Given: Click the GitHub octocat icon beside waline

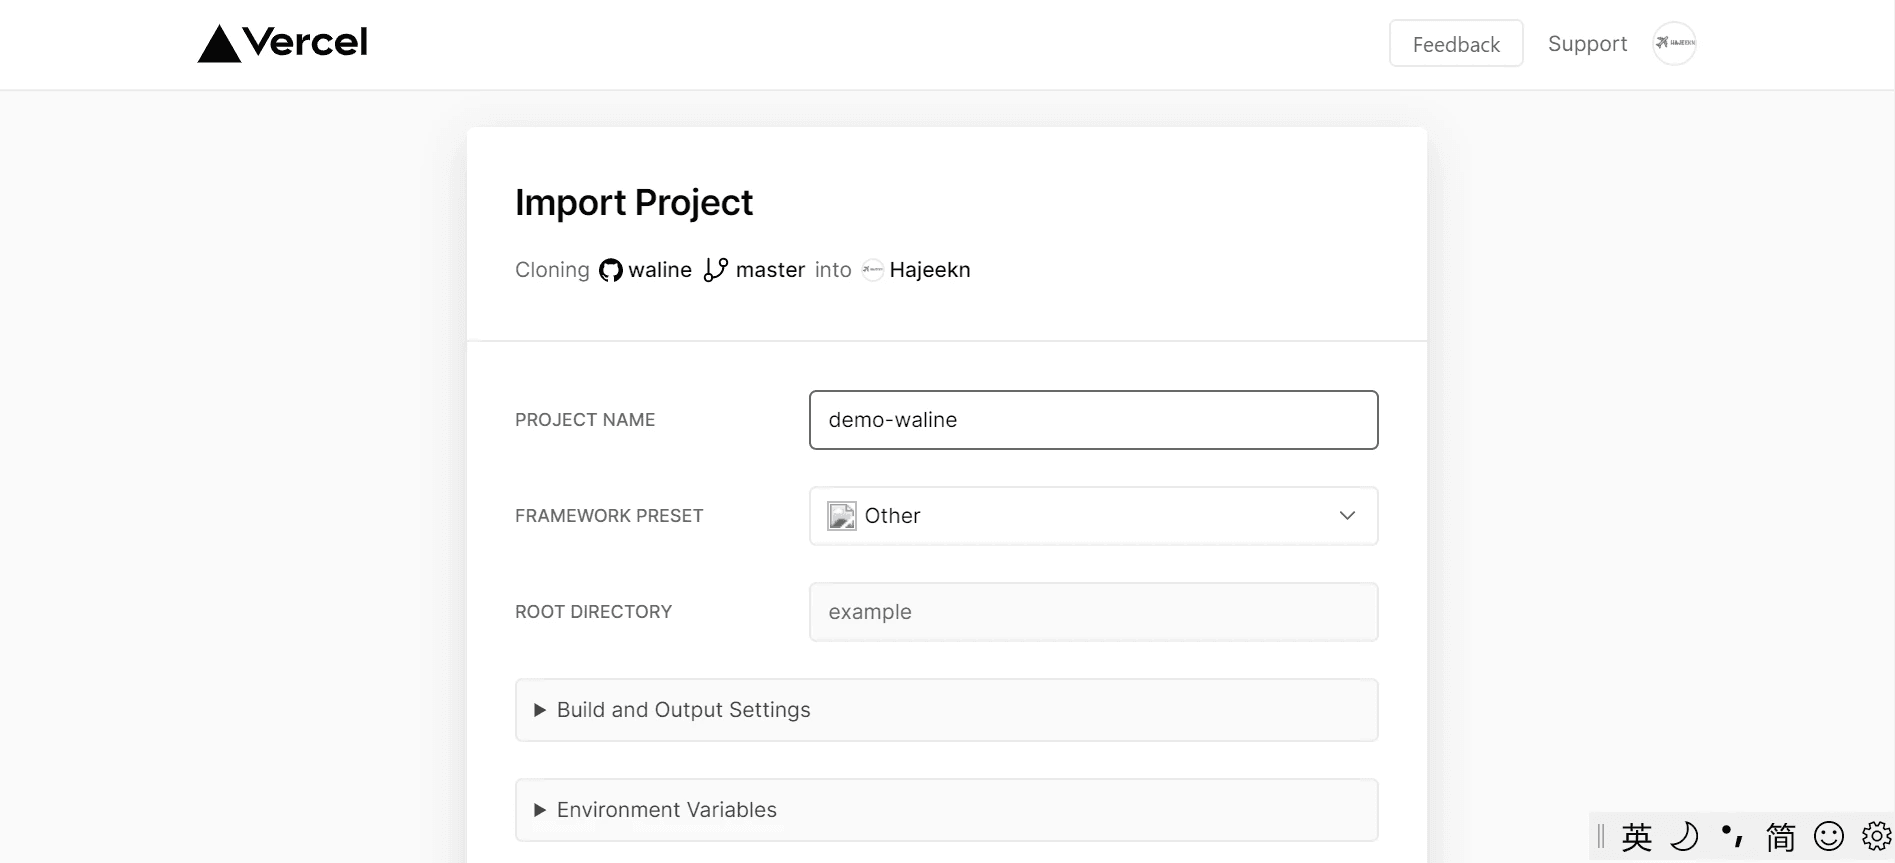Looking at the screenshot, I should (610, 270).
